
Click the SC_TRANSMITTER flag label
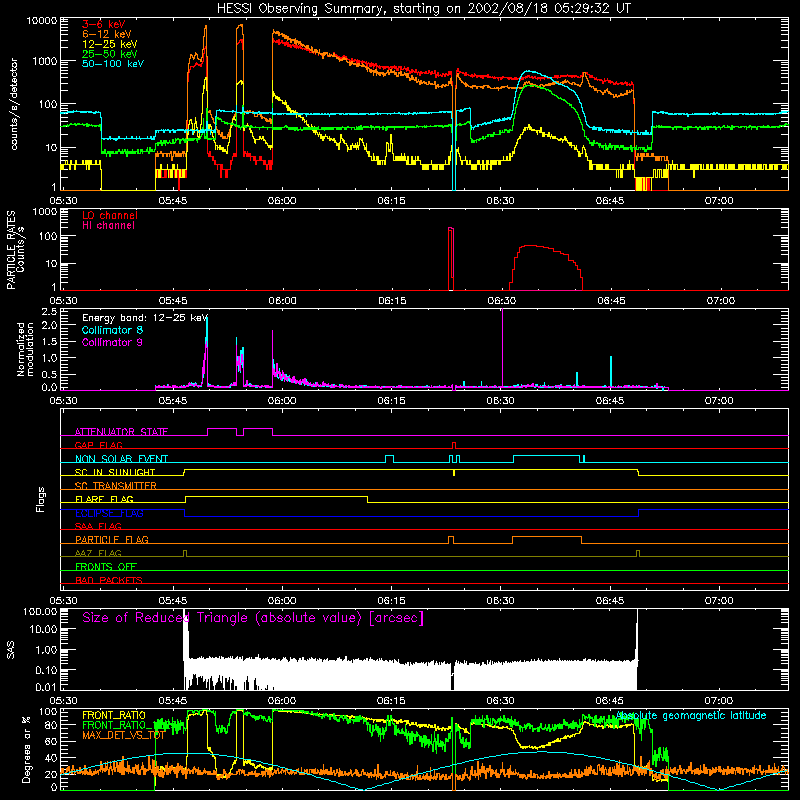click(115, 486)
